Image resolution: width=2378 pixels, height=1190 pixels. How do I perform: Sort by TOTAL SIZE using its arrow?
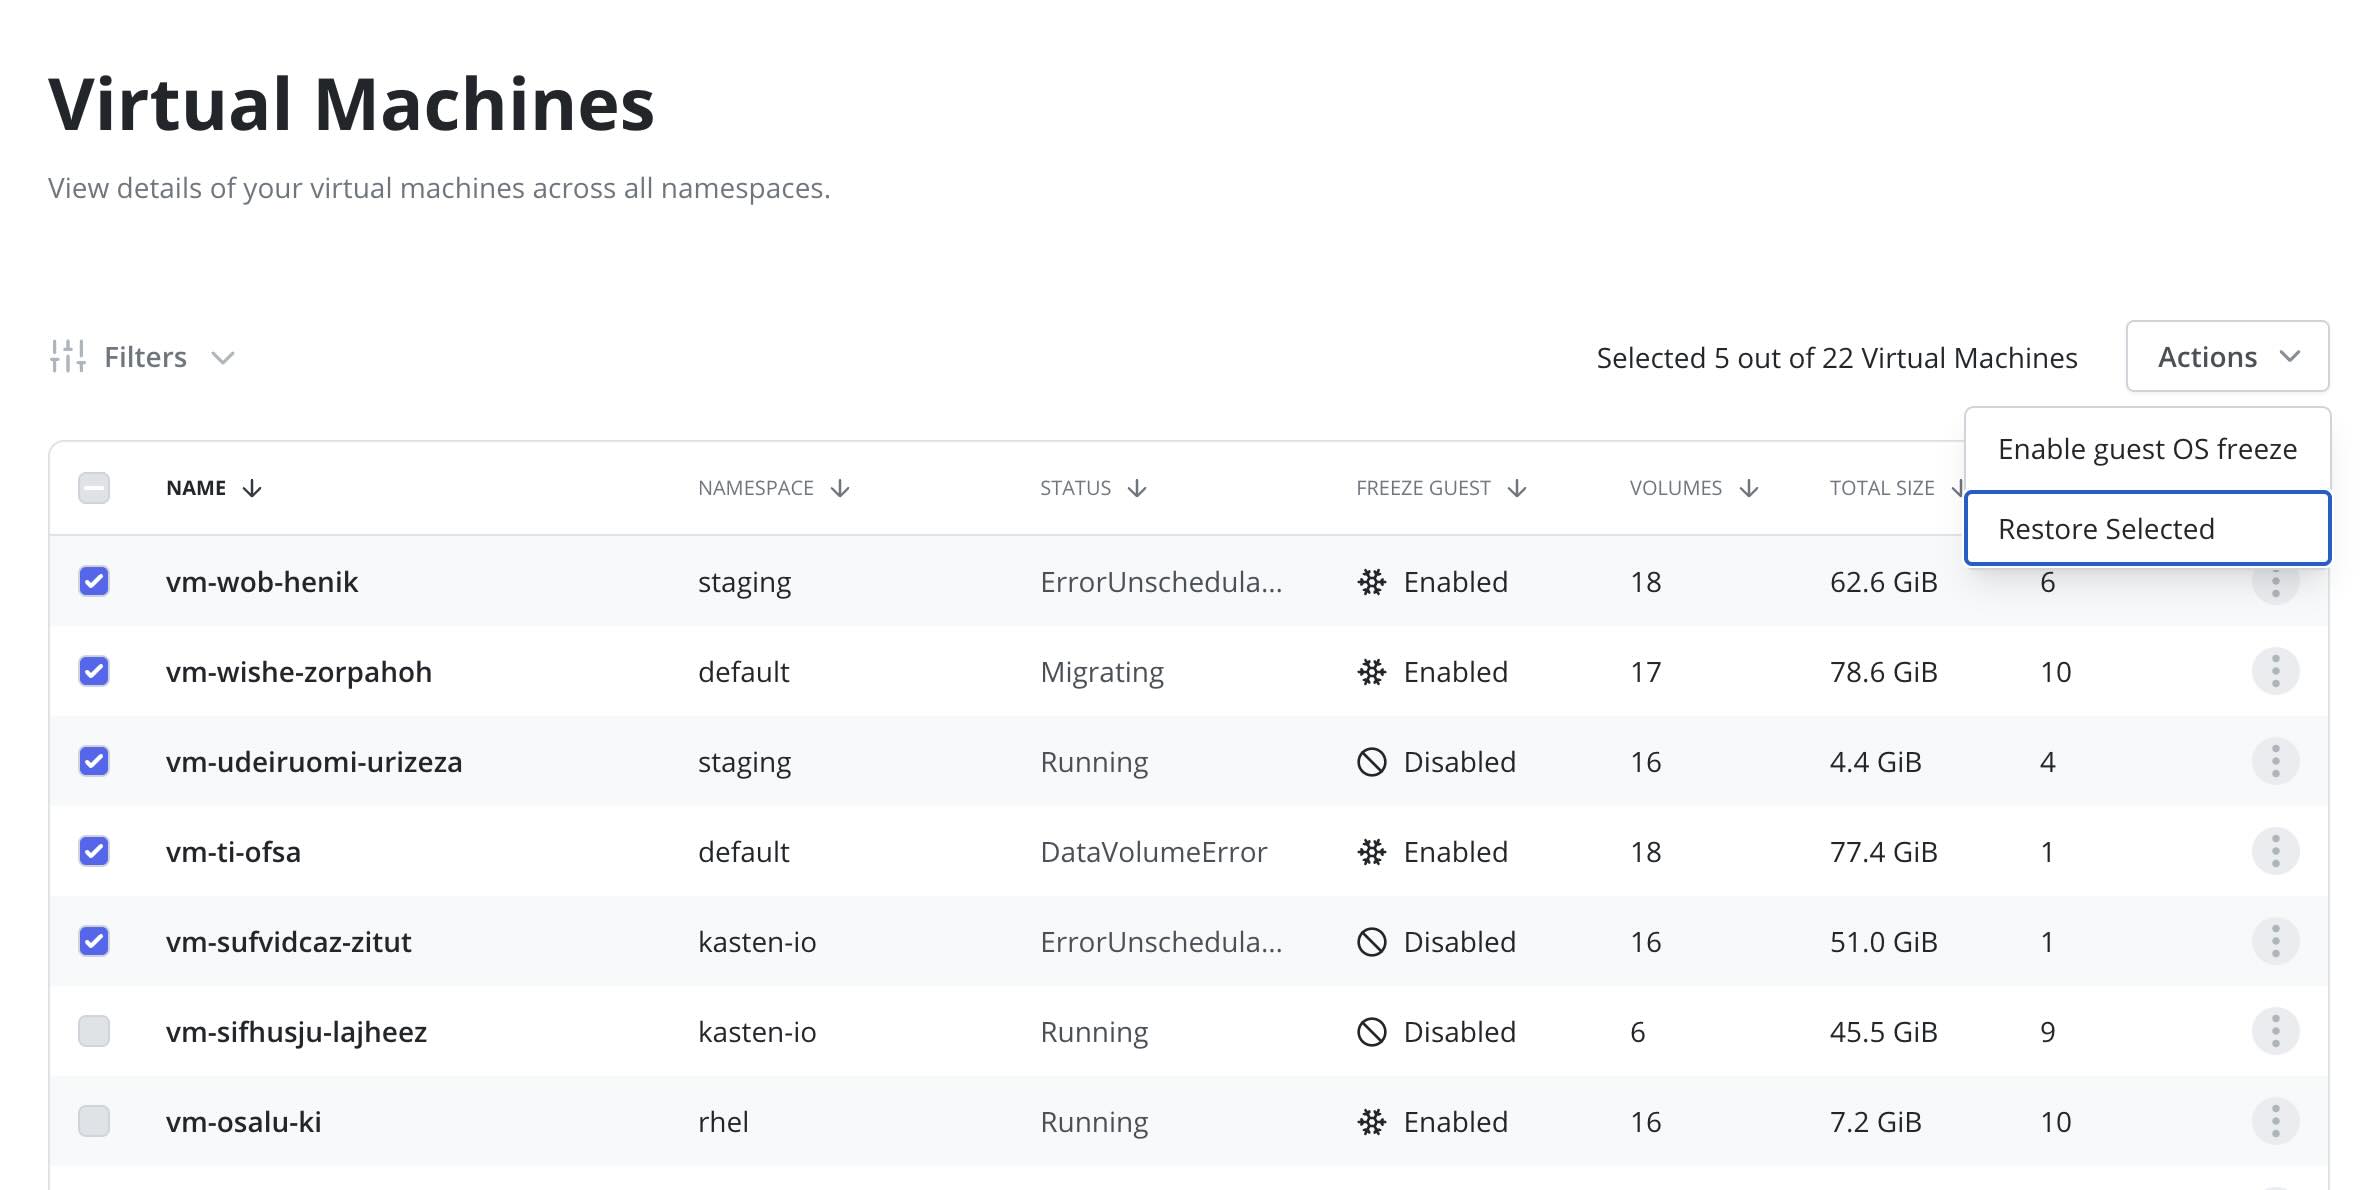click(x=1958, y=488)
